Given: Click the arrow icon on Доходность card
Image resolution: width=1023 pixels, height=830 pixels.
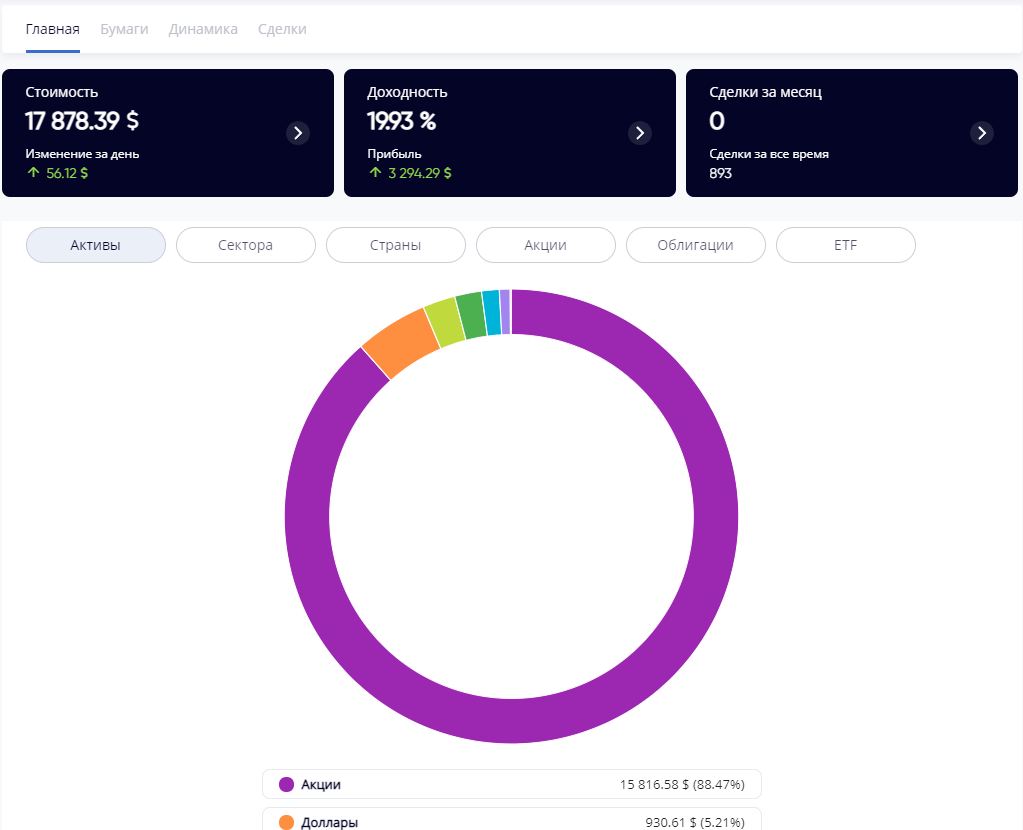Looking at the screenshot, I should 640,133.
